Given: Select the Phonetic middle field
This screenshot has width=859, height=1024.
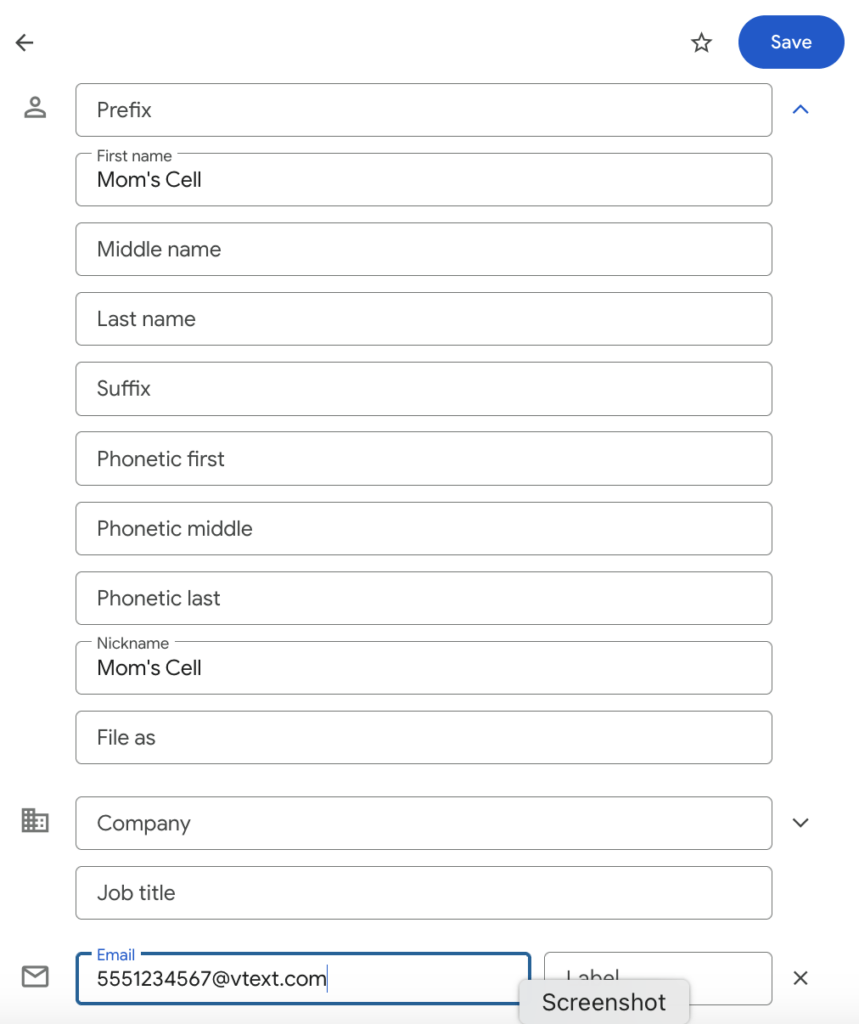Looking at the screenshot, I should [423, 528].
